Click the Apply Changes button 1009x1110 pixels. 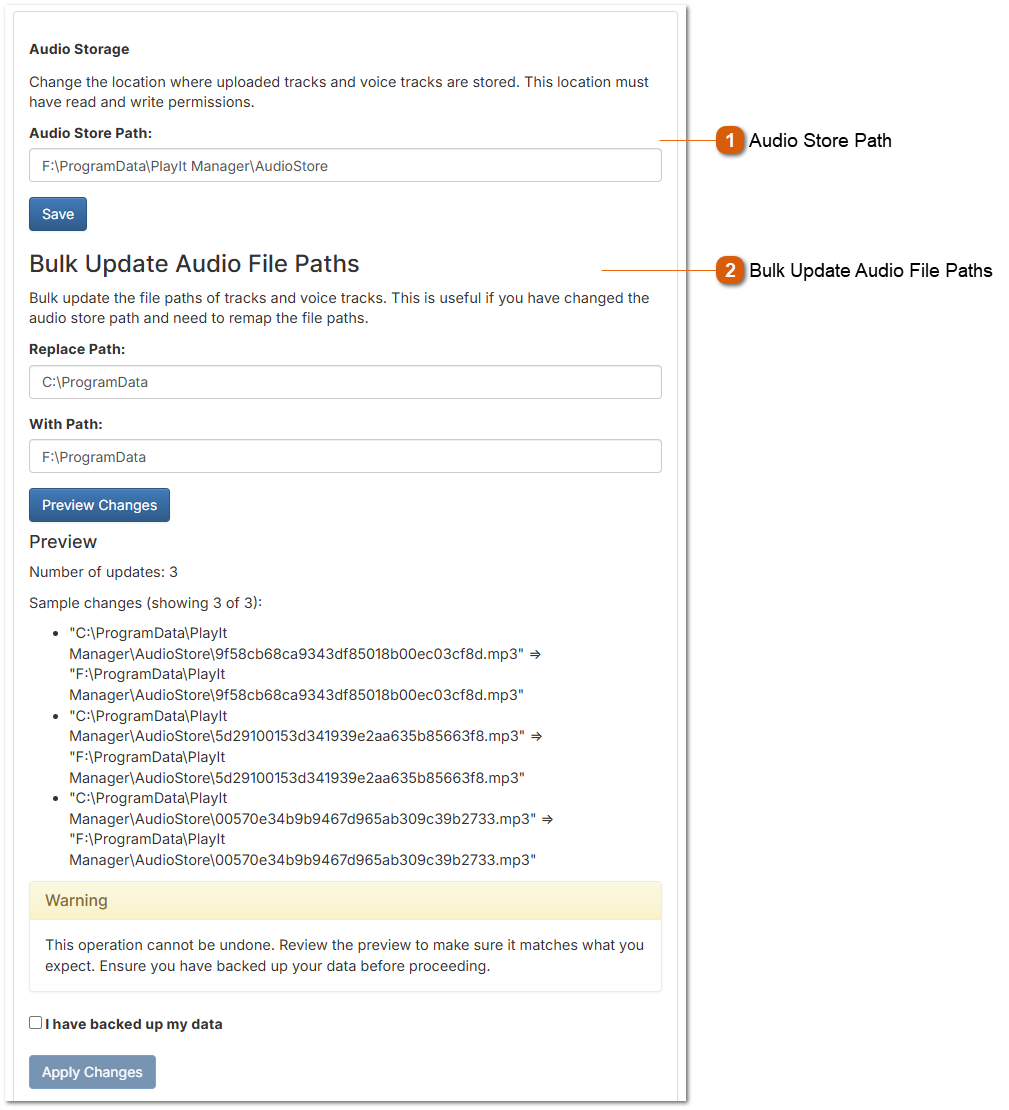coord(92,1071)
